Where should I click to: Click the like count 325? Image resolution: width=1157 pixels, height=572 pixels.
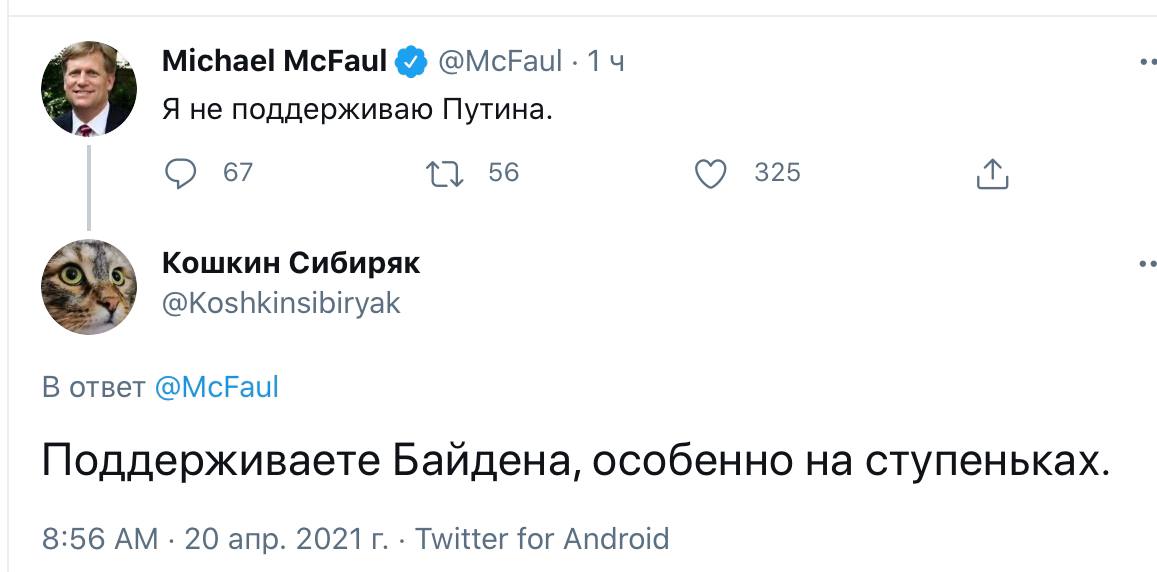click(777, 173)
